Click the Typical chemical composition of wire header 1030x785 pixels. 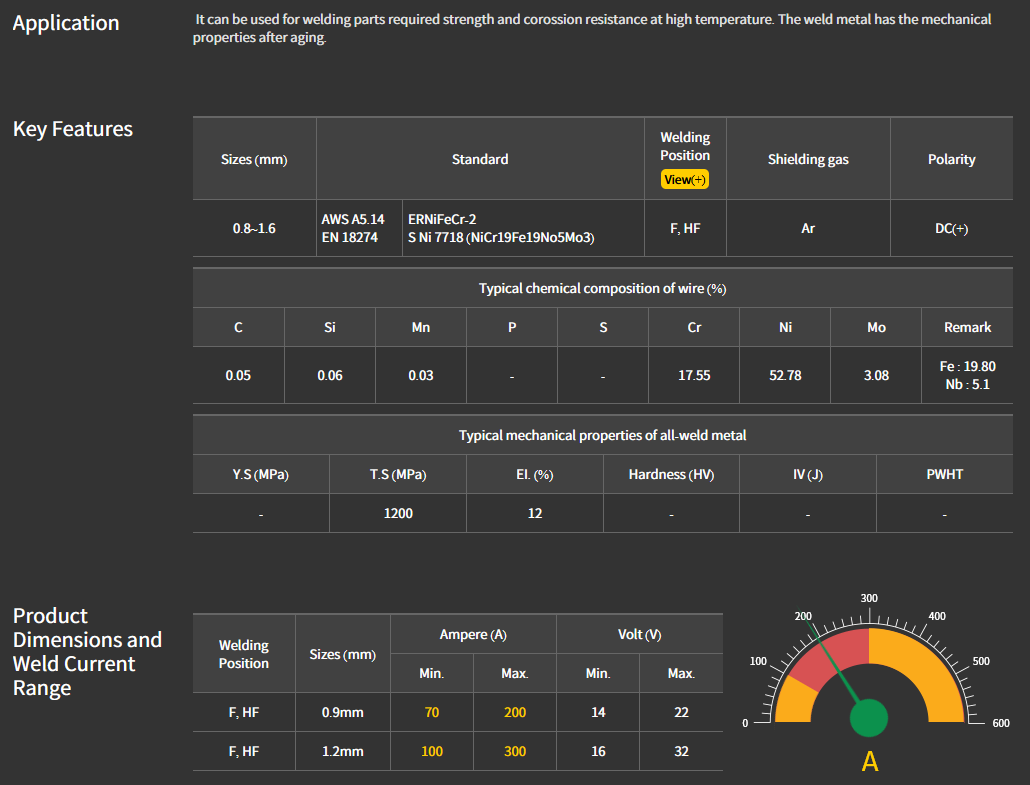pos(602,288)
